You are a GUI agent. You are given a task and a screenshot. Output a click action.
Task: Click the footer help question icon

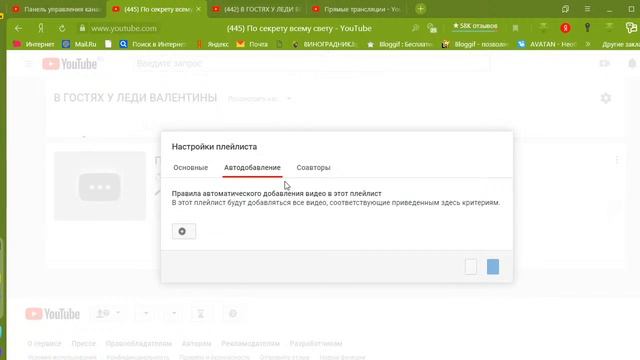tap(233, 313)
